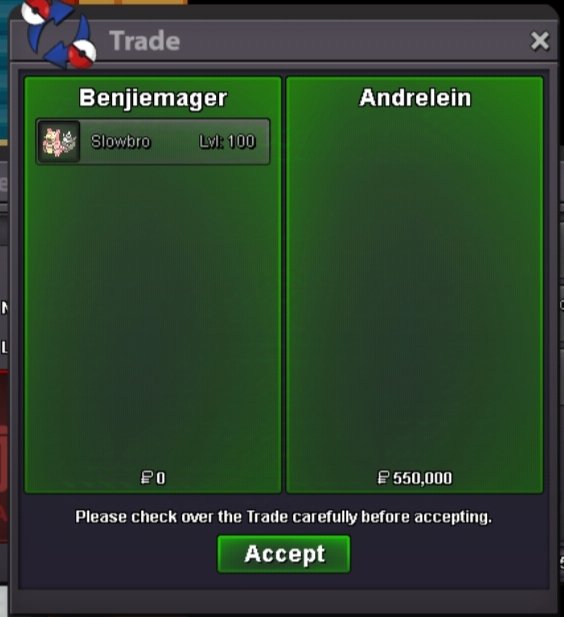Click the Trade window title text
564x617 pixels.
click(144, 41)
